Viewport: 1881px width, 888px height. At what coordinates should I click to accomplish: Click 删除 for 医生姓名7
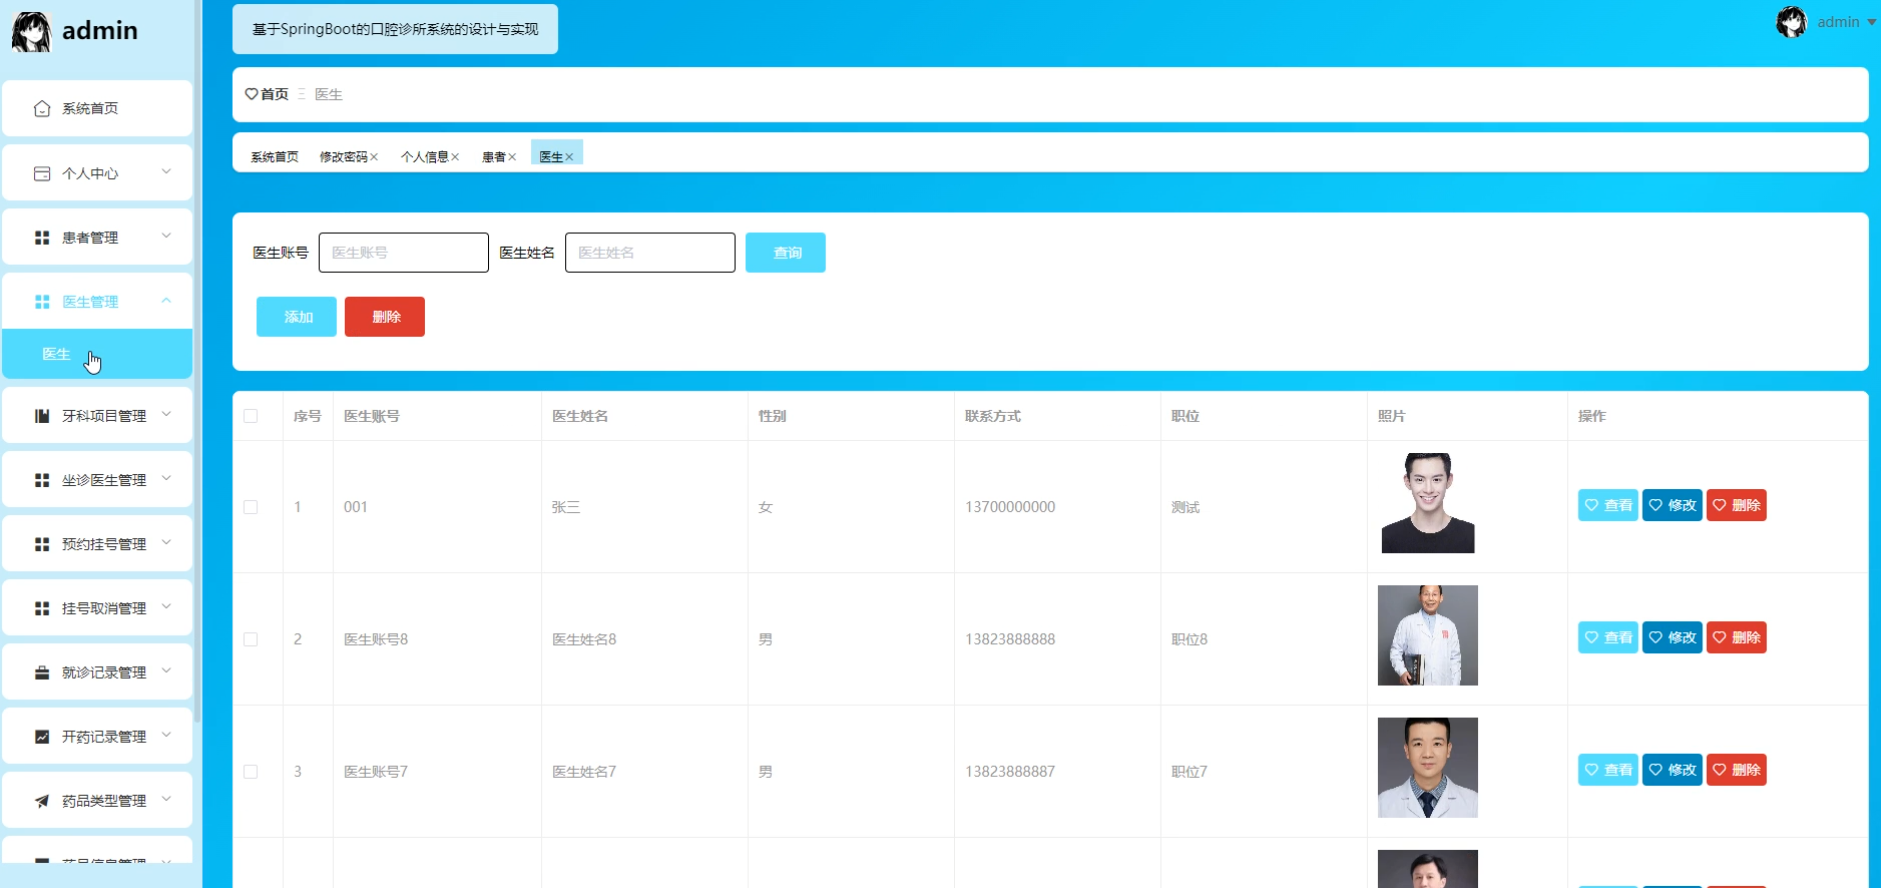tap(1736, 769)
